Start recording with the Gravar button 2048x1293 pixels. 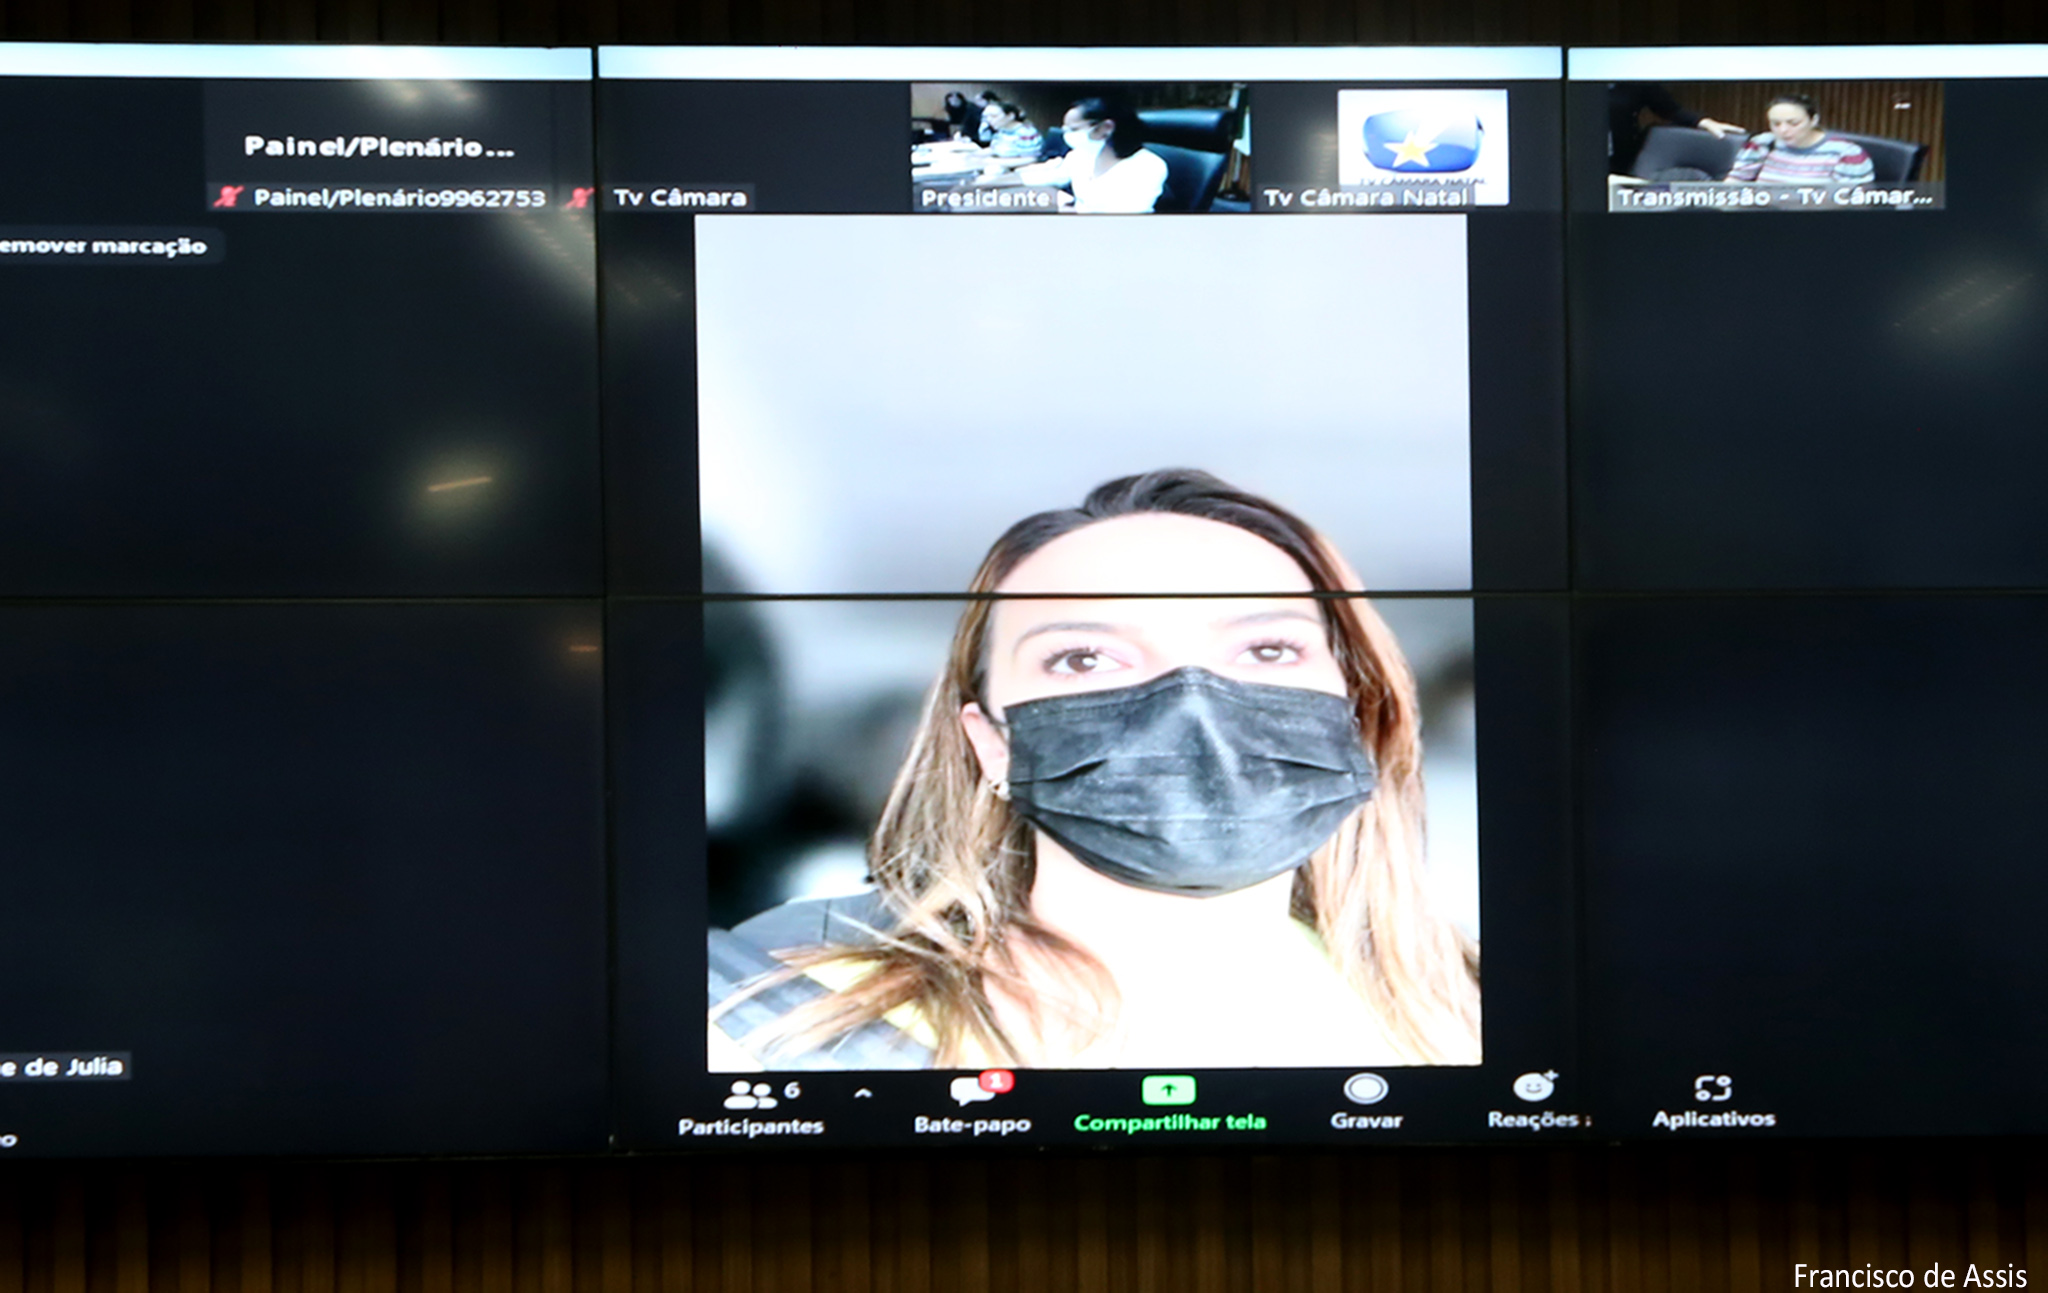pyautogui.click(x=1366, y=1089)
